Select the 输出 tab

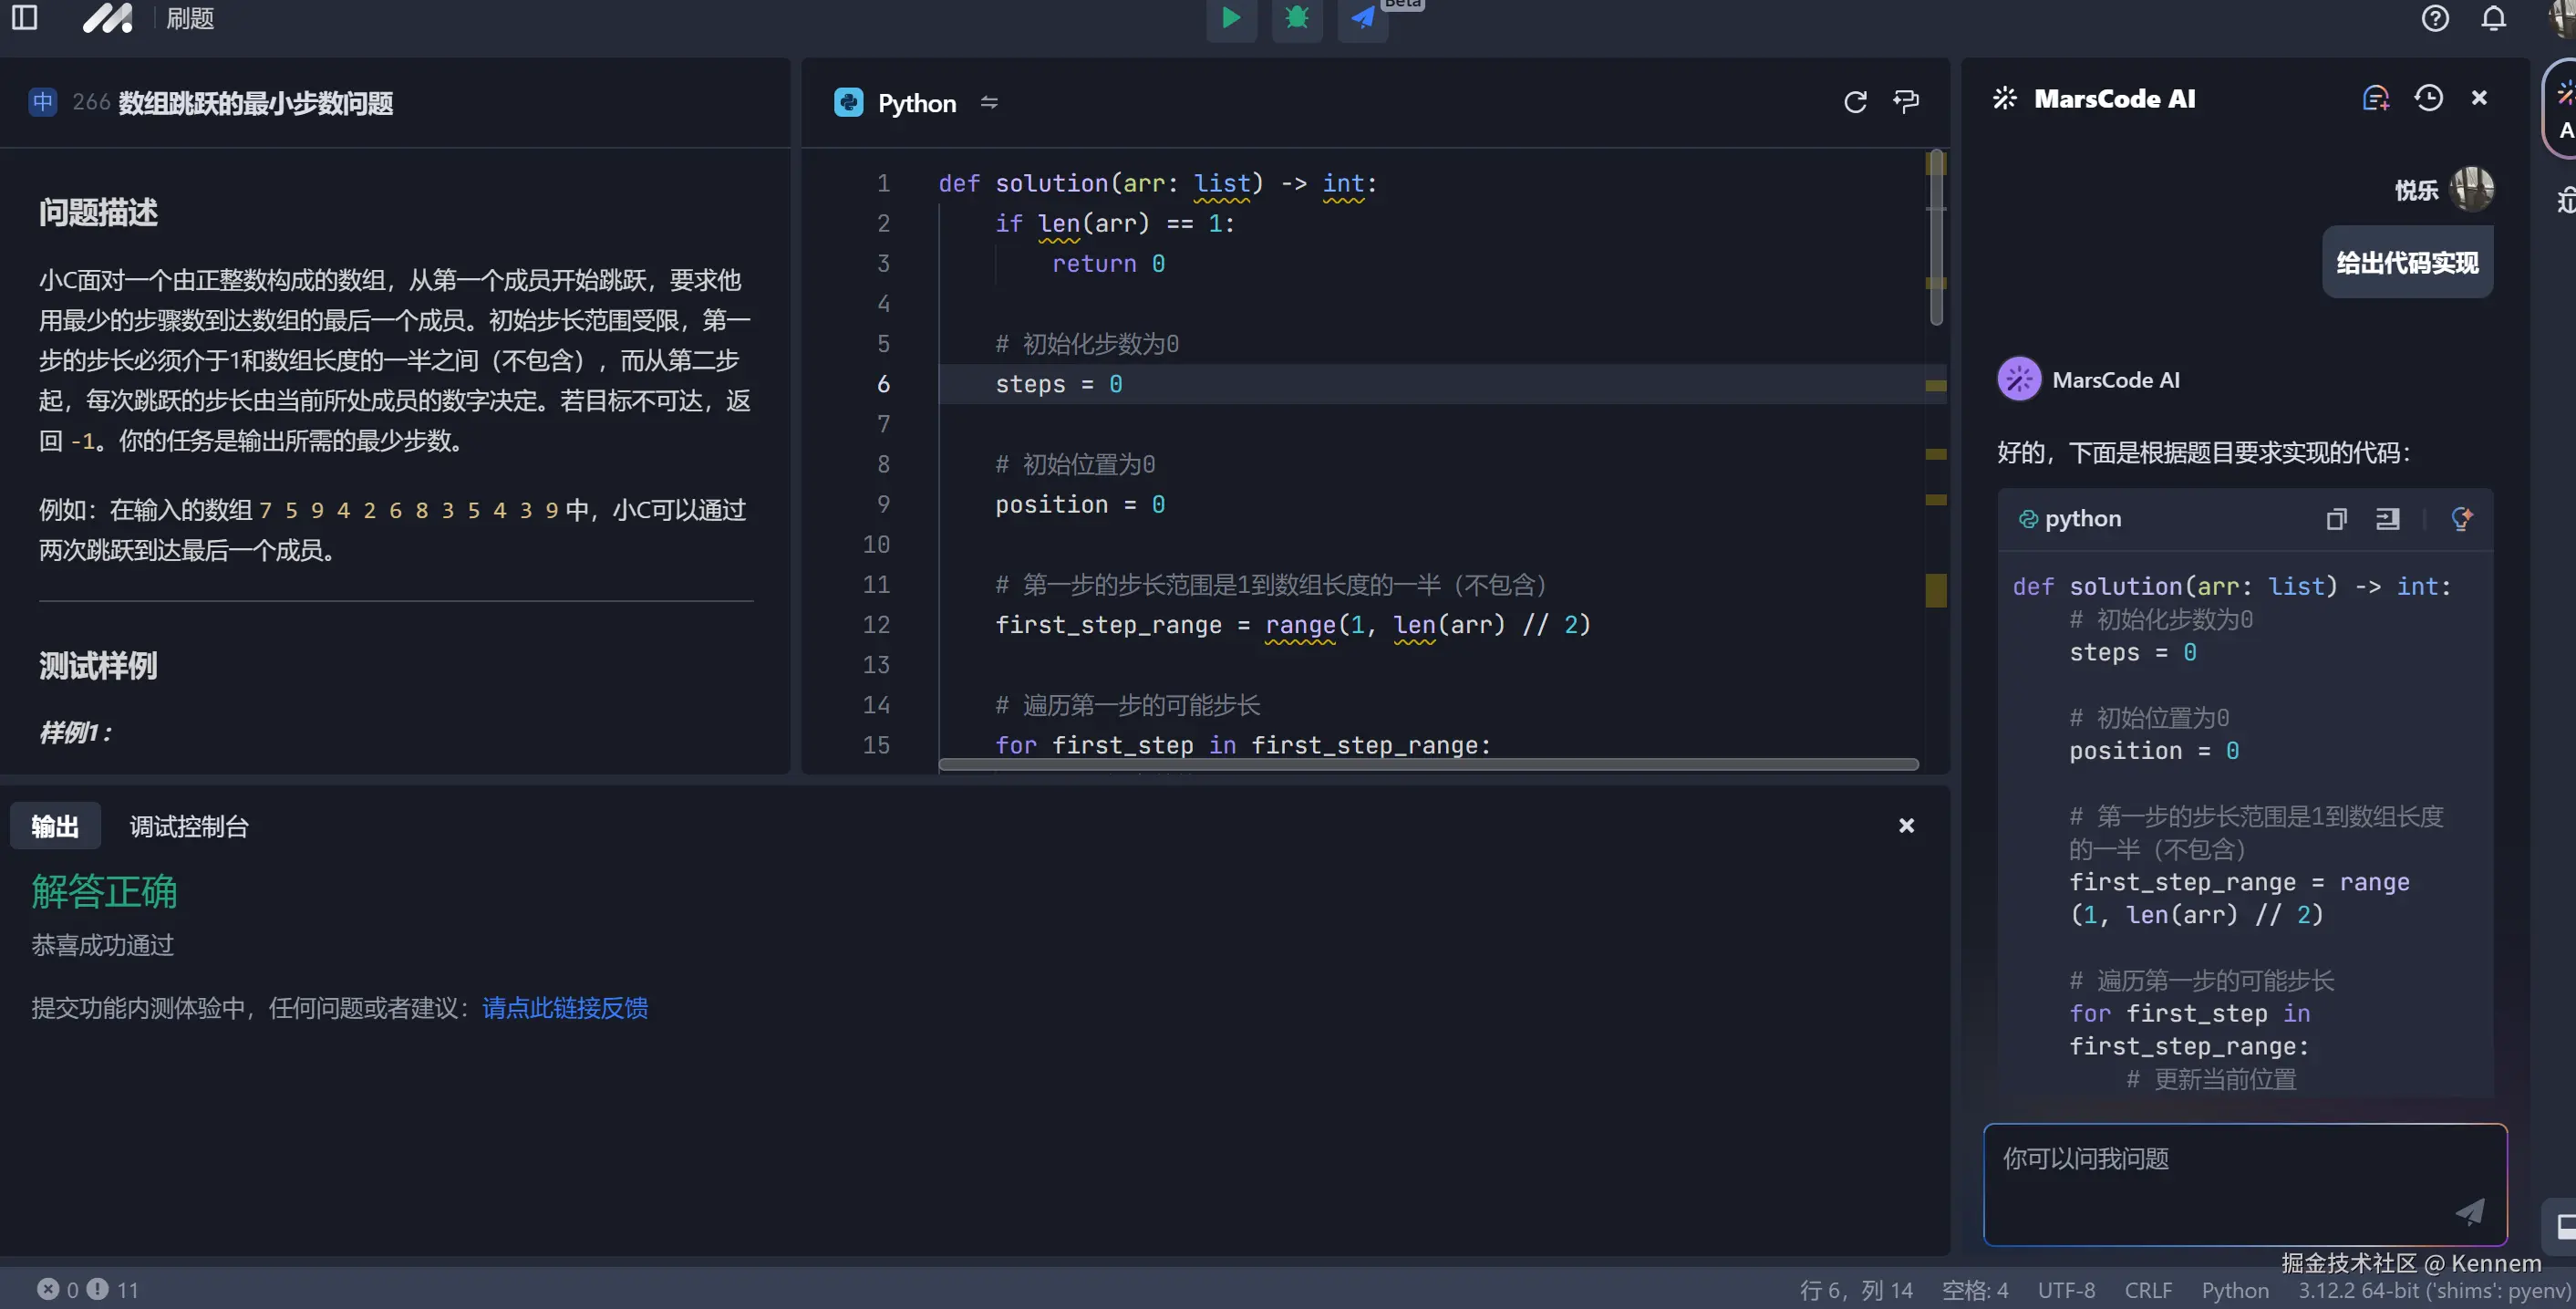(x=55, y=826)
